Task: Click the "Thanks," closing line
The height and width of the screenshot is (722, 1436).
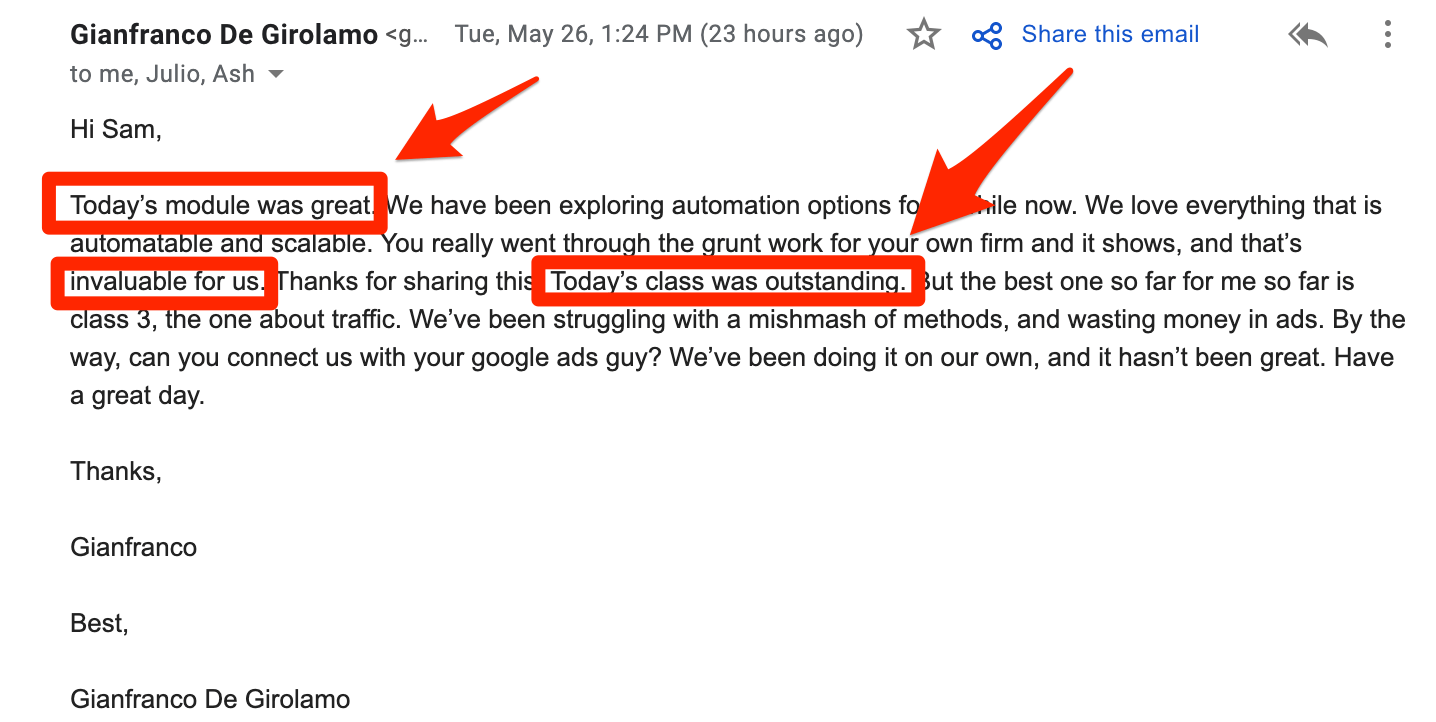Action: point(116,471)
